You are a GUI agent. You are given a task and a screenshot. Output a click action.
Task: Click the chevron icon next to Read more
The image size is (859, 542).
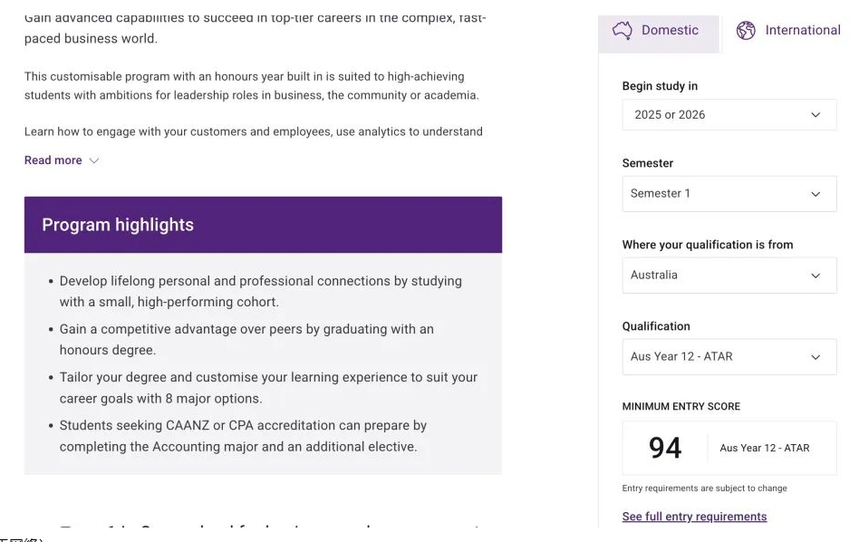[94, 161]
